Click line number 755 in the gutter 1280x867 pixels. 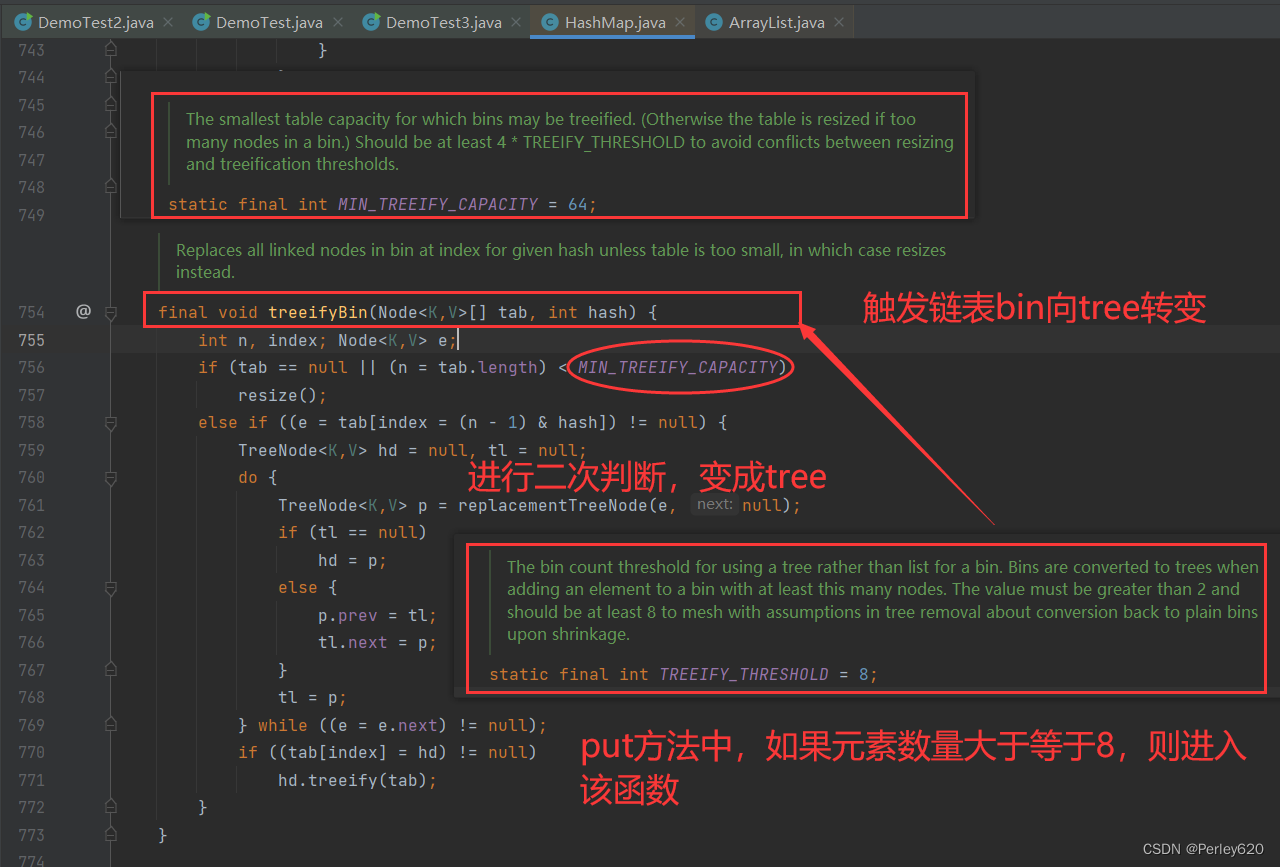31,340
